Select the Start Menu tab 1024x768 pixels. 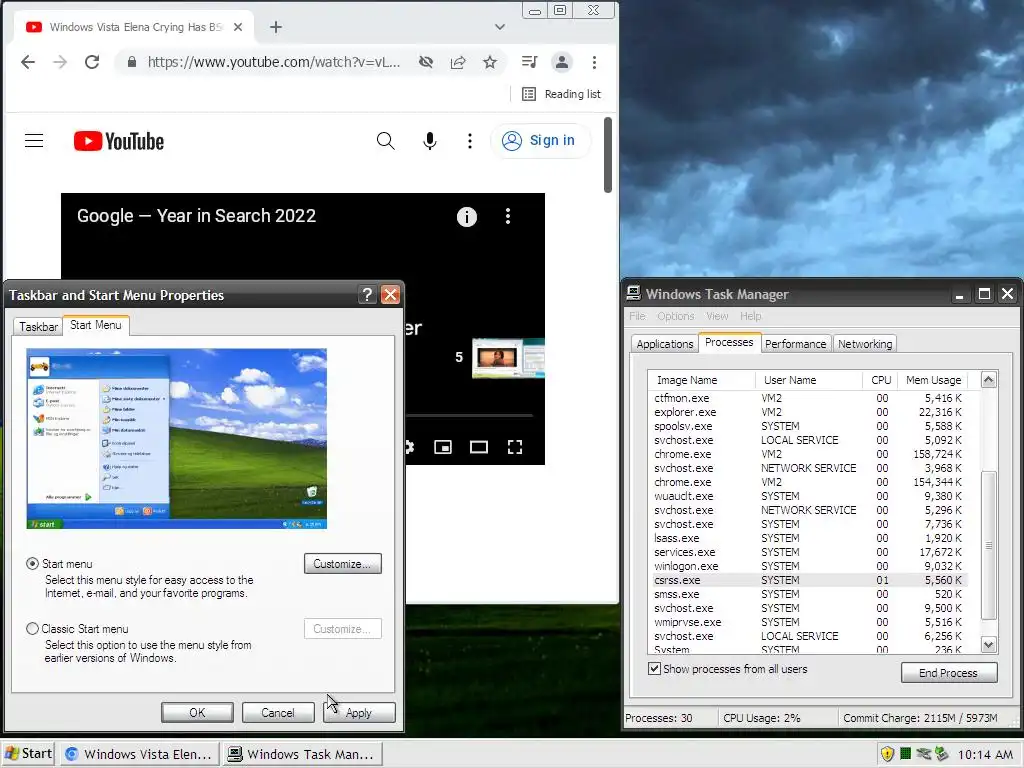[95, 325]
